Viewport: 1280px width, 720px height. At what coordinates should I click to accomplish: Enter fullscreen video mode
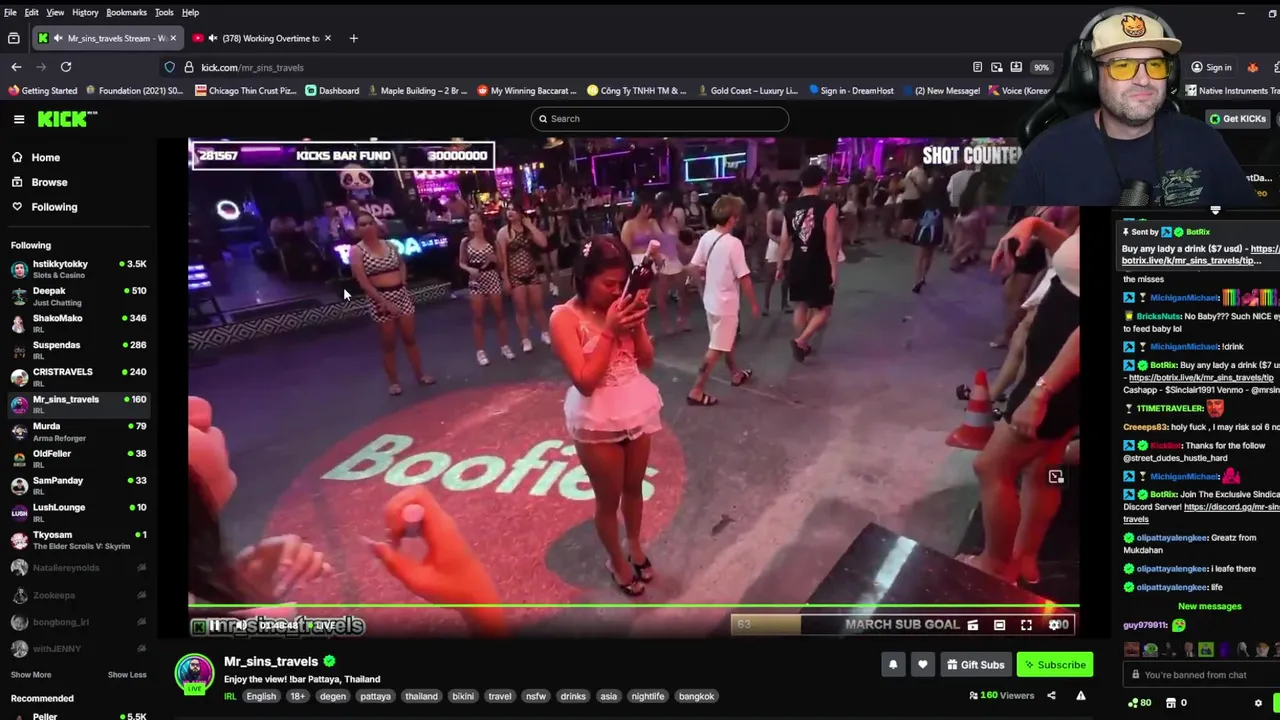(1026, 625)
